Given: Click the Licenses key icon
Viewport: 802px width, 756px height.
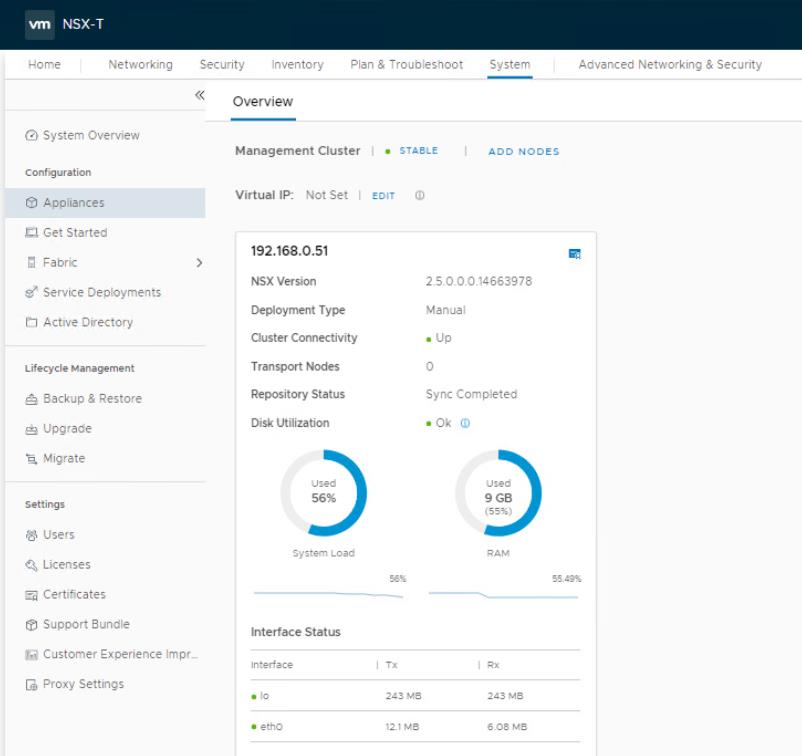Looking at the screenshot, I should 31,565.
